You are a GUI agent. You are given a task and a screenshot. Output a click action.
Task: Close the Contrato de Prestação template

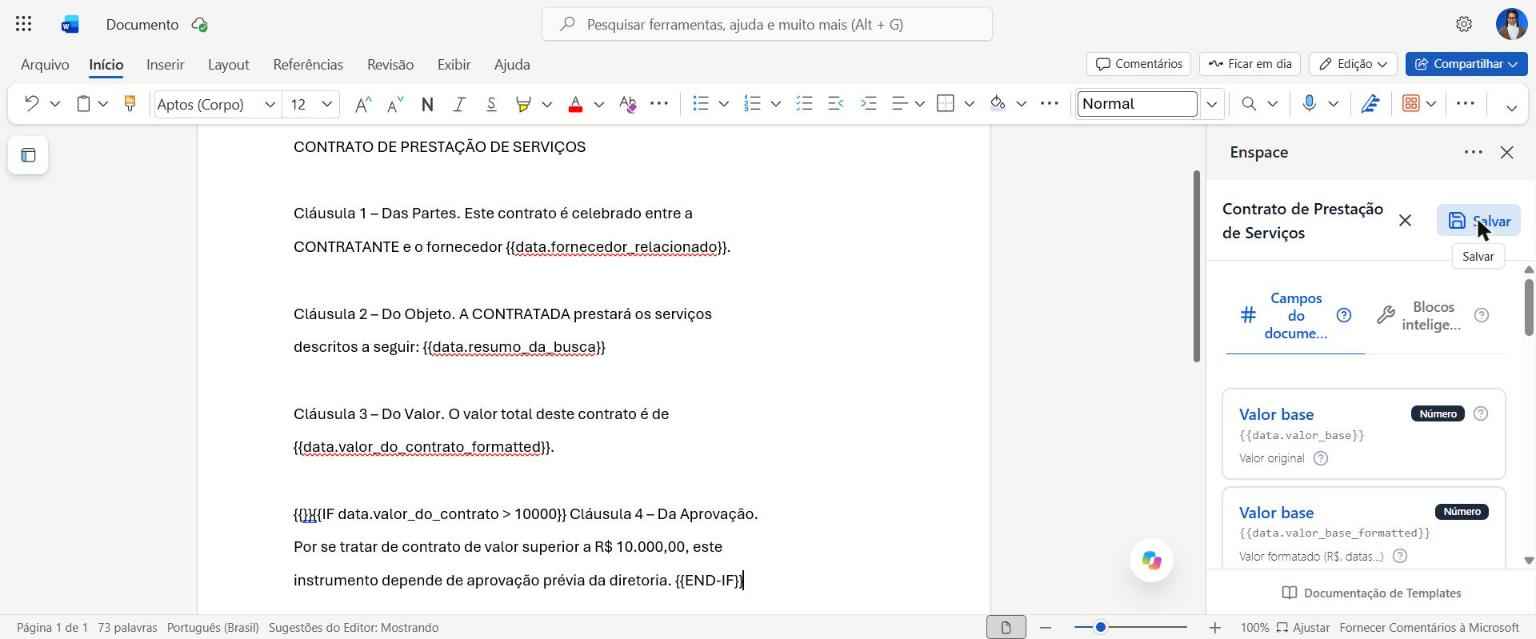pos(1405,221)
